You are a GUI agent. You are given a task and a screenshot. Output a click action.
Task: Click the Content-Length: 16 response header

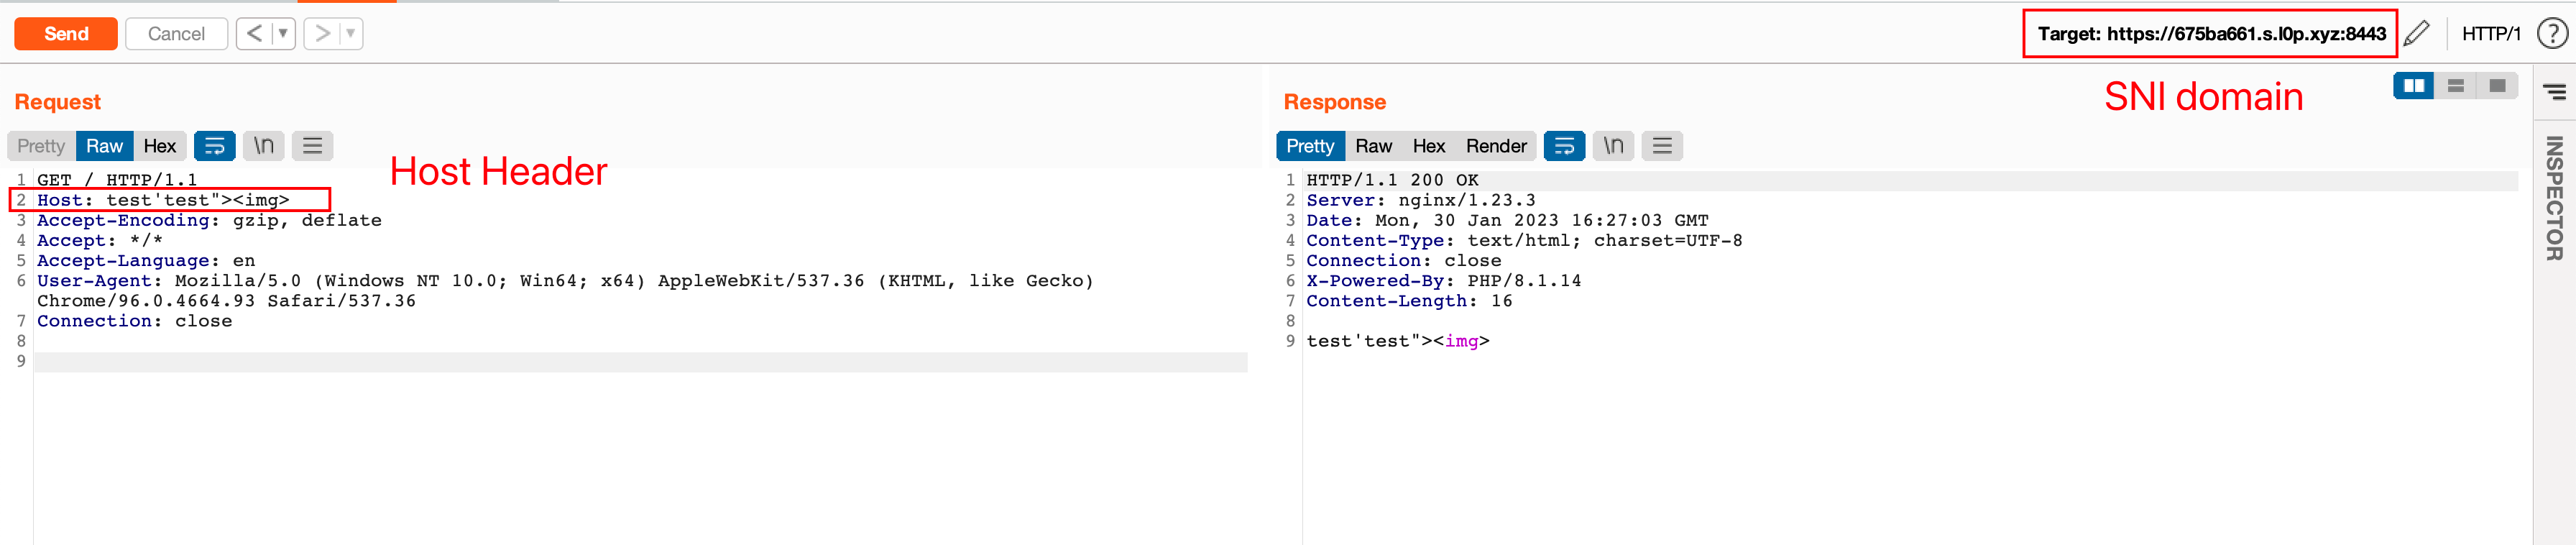click(1409, 301)
